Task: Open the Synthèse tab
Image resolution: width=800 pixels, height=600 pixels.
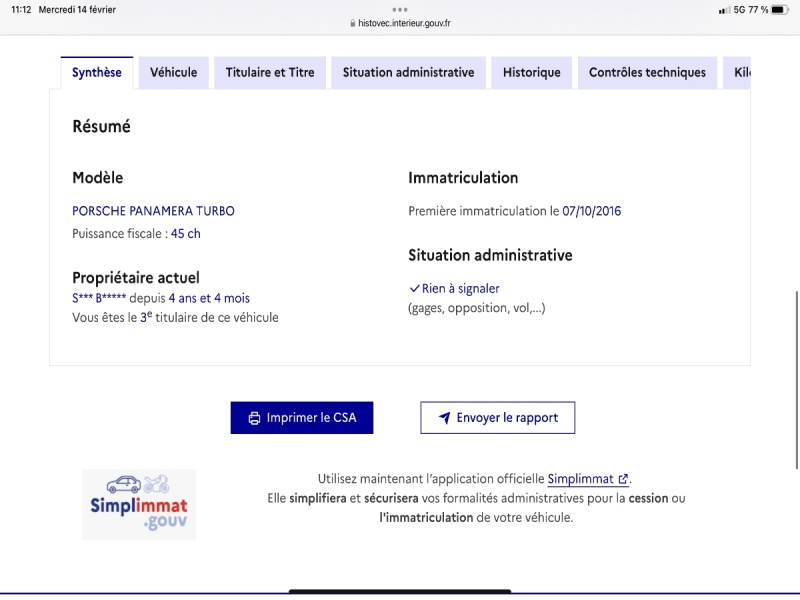Action: [x=97, y=72]
